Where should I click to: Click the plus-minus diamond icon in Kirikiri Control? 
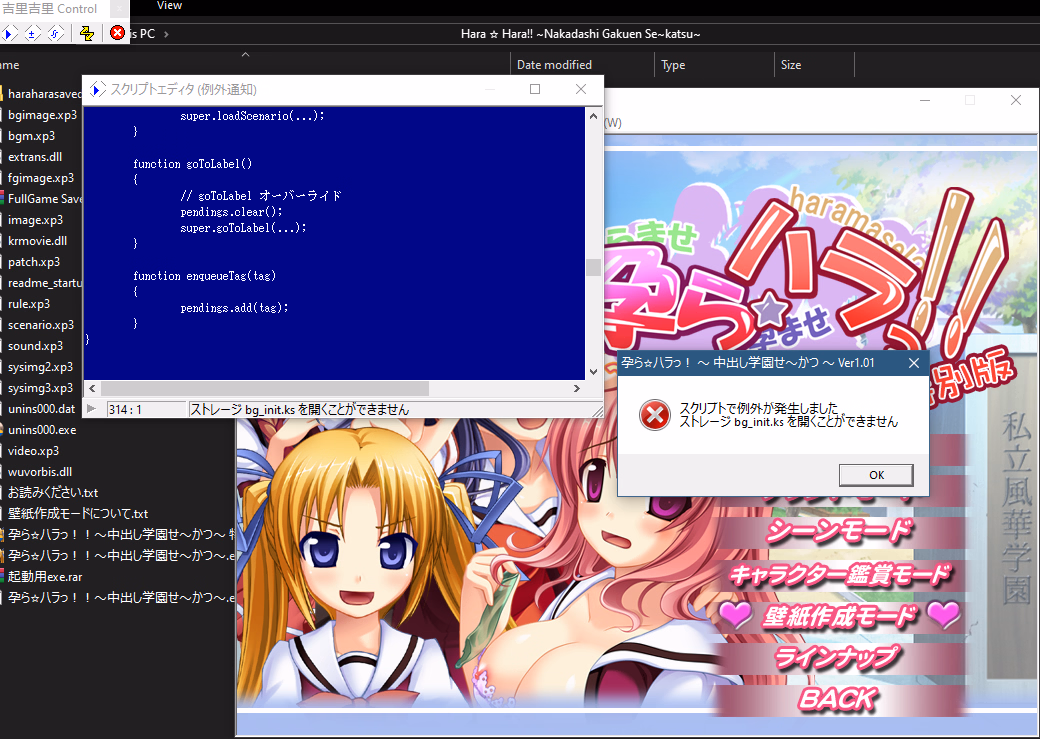coord(32,33)
